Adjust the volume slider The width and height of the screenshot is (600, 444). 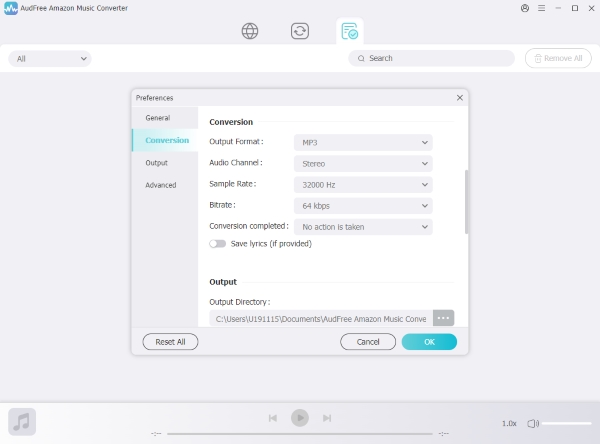[566, 423]
